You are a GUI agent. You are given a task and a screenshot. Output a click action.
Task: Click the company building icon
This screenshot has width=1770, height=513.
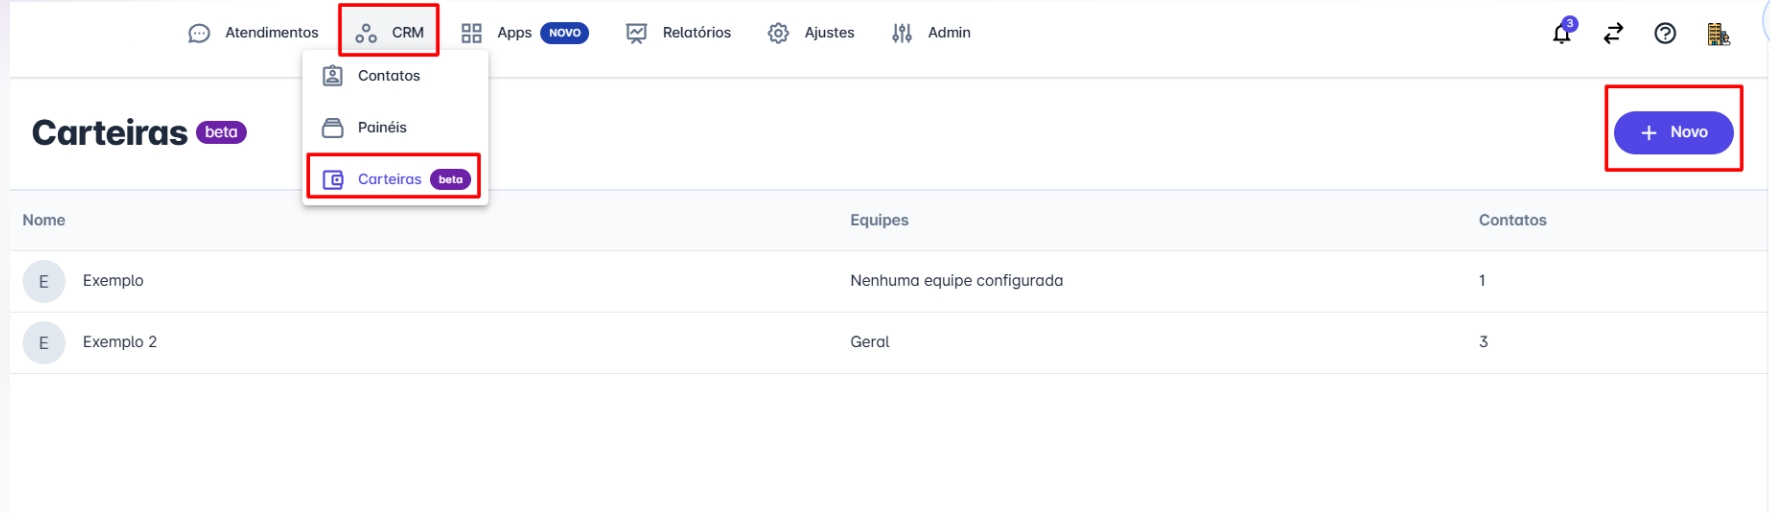[1718, 34]
